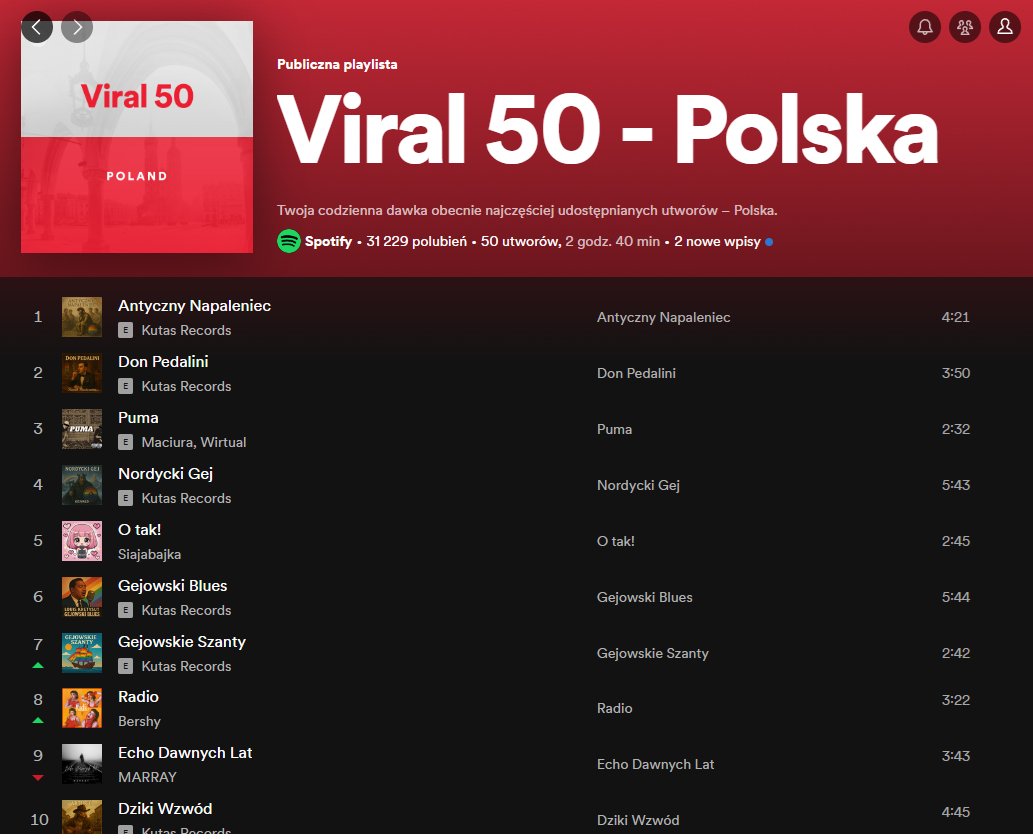1033x839 pixels.
Task: Click track title Antyczny Napaleniec
Action: click(194, 306)
